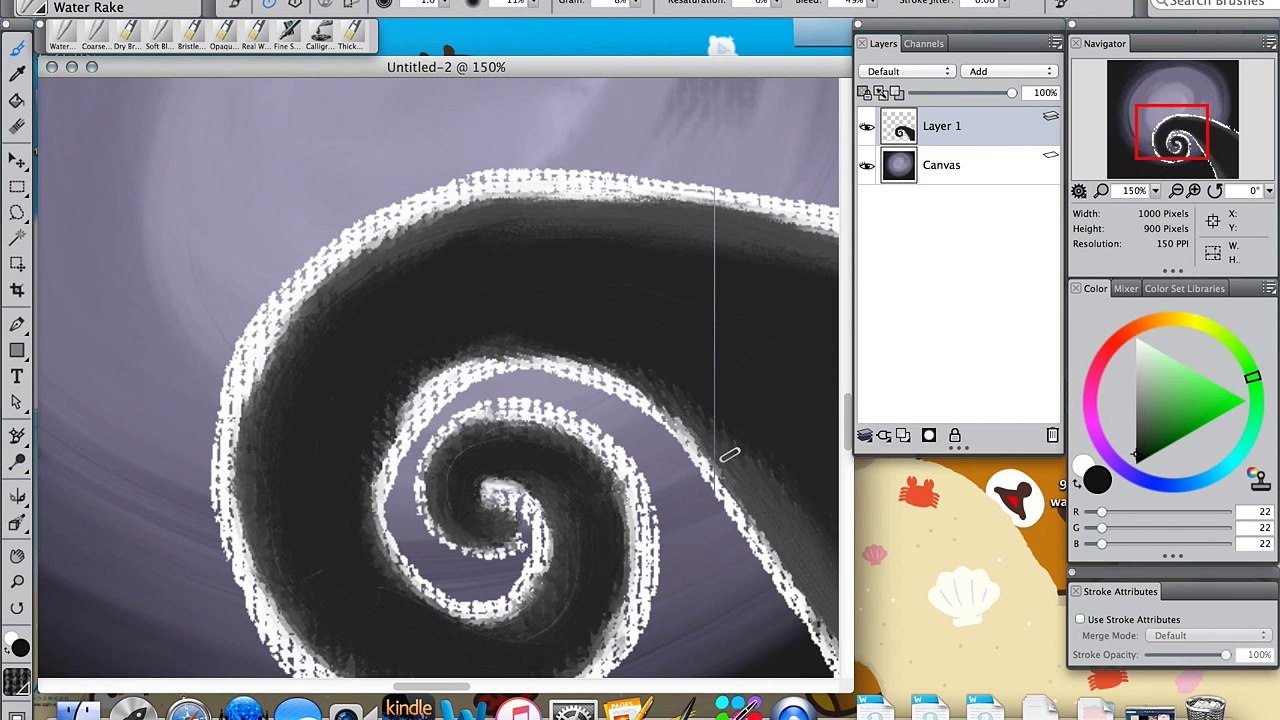Select the Magic Wand tool

17,238
